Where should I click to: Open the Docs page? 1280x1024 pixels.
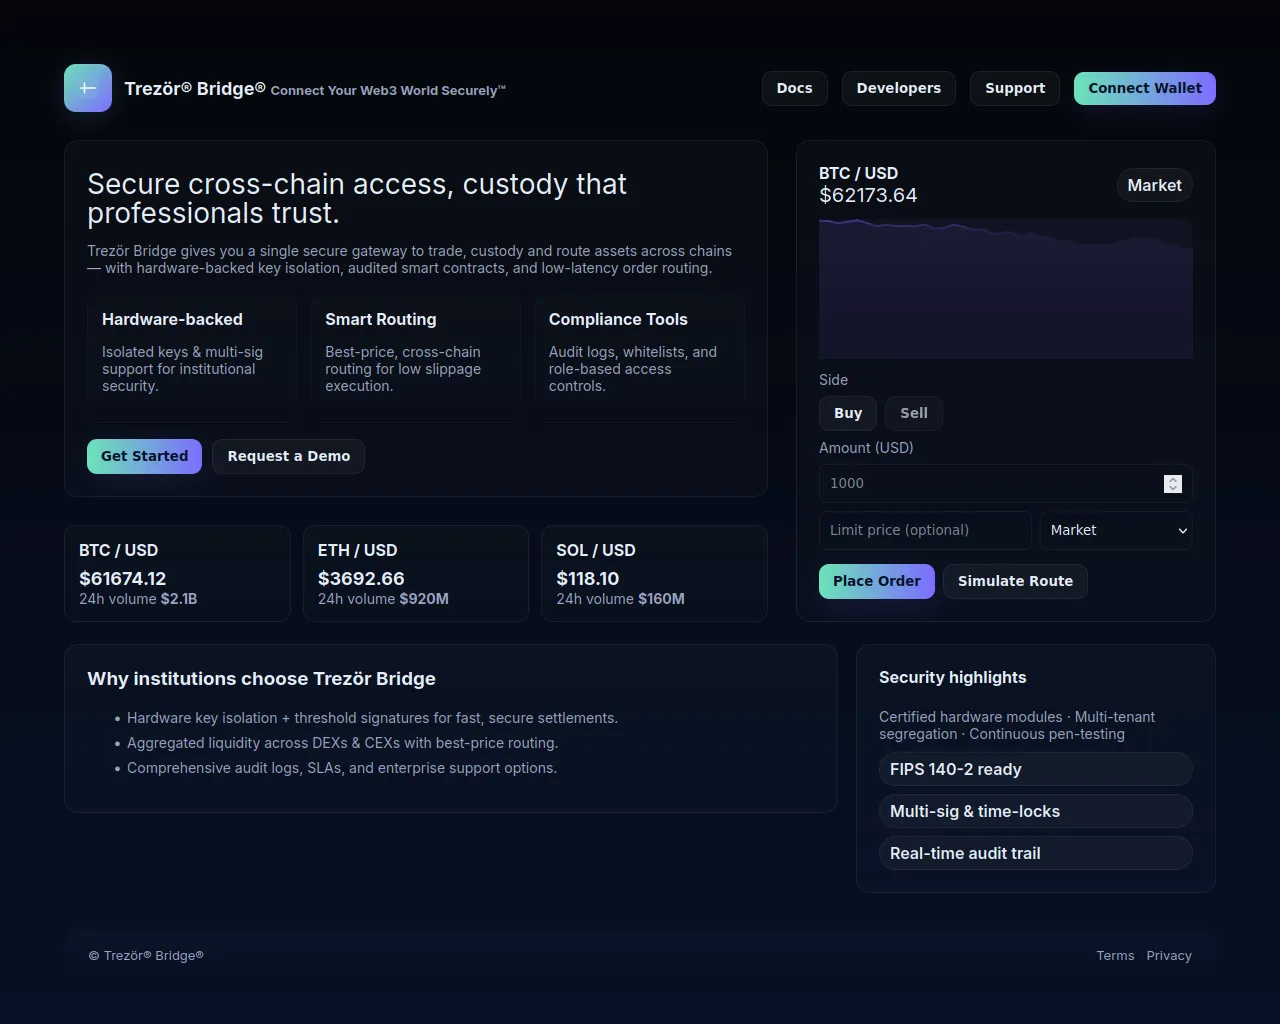point(795,88)
